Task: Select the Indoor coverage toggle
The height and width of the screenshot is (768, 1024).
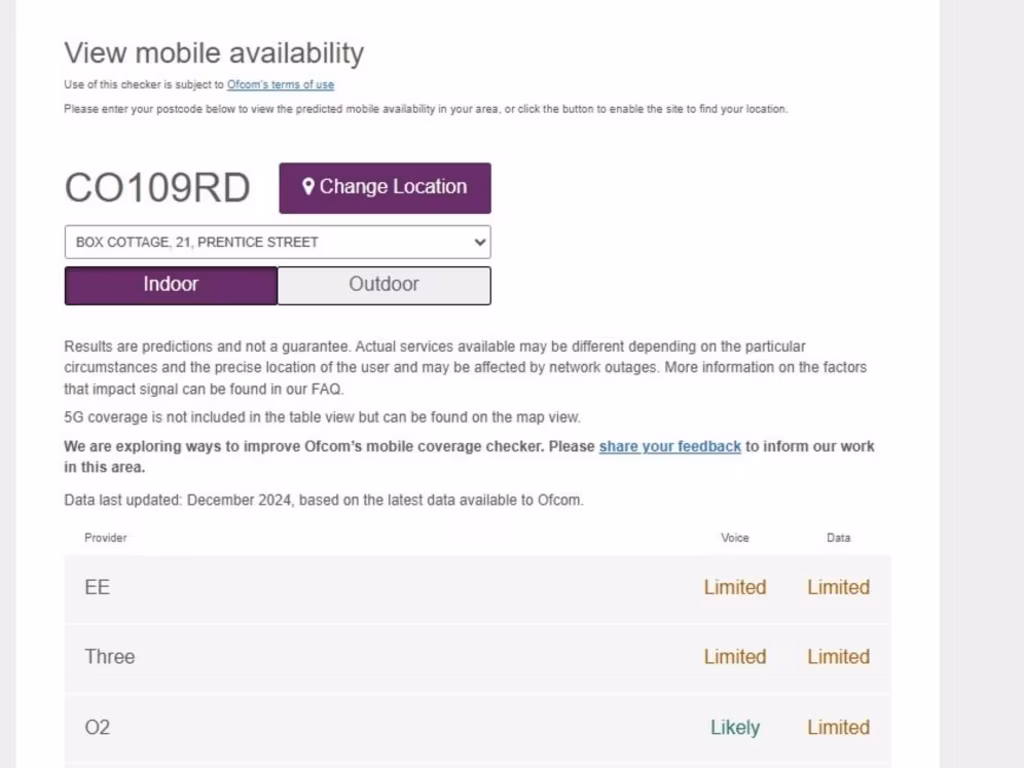Action: point(171,285)
